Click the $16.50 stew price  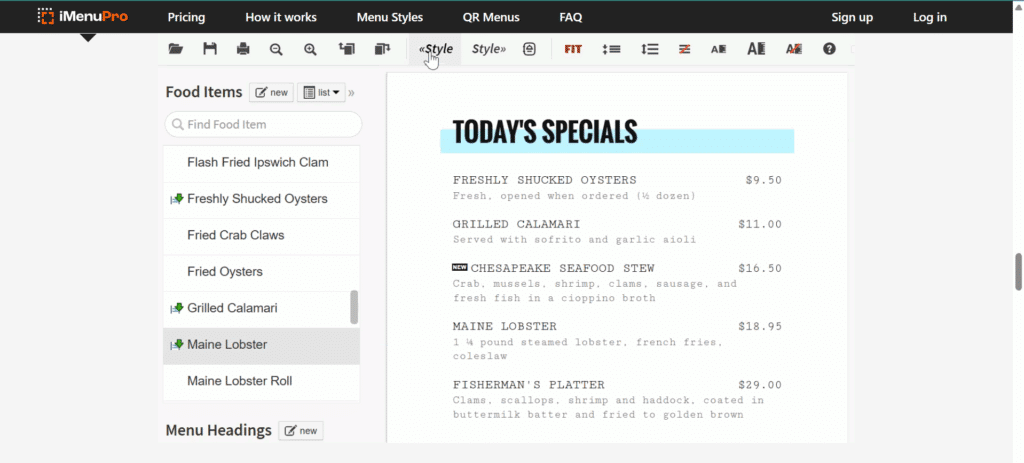pos(760,268)
